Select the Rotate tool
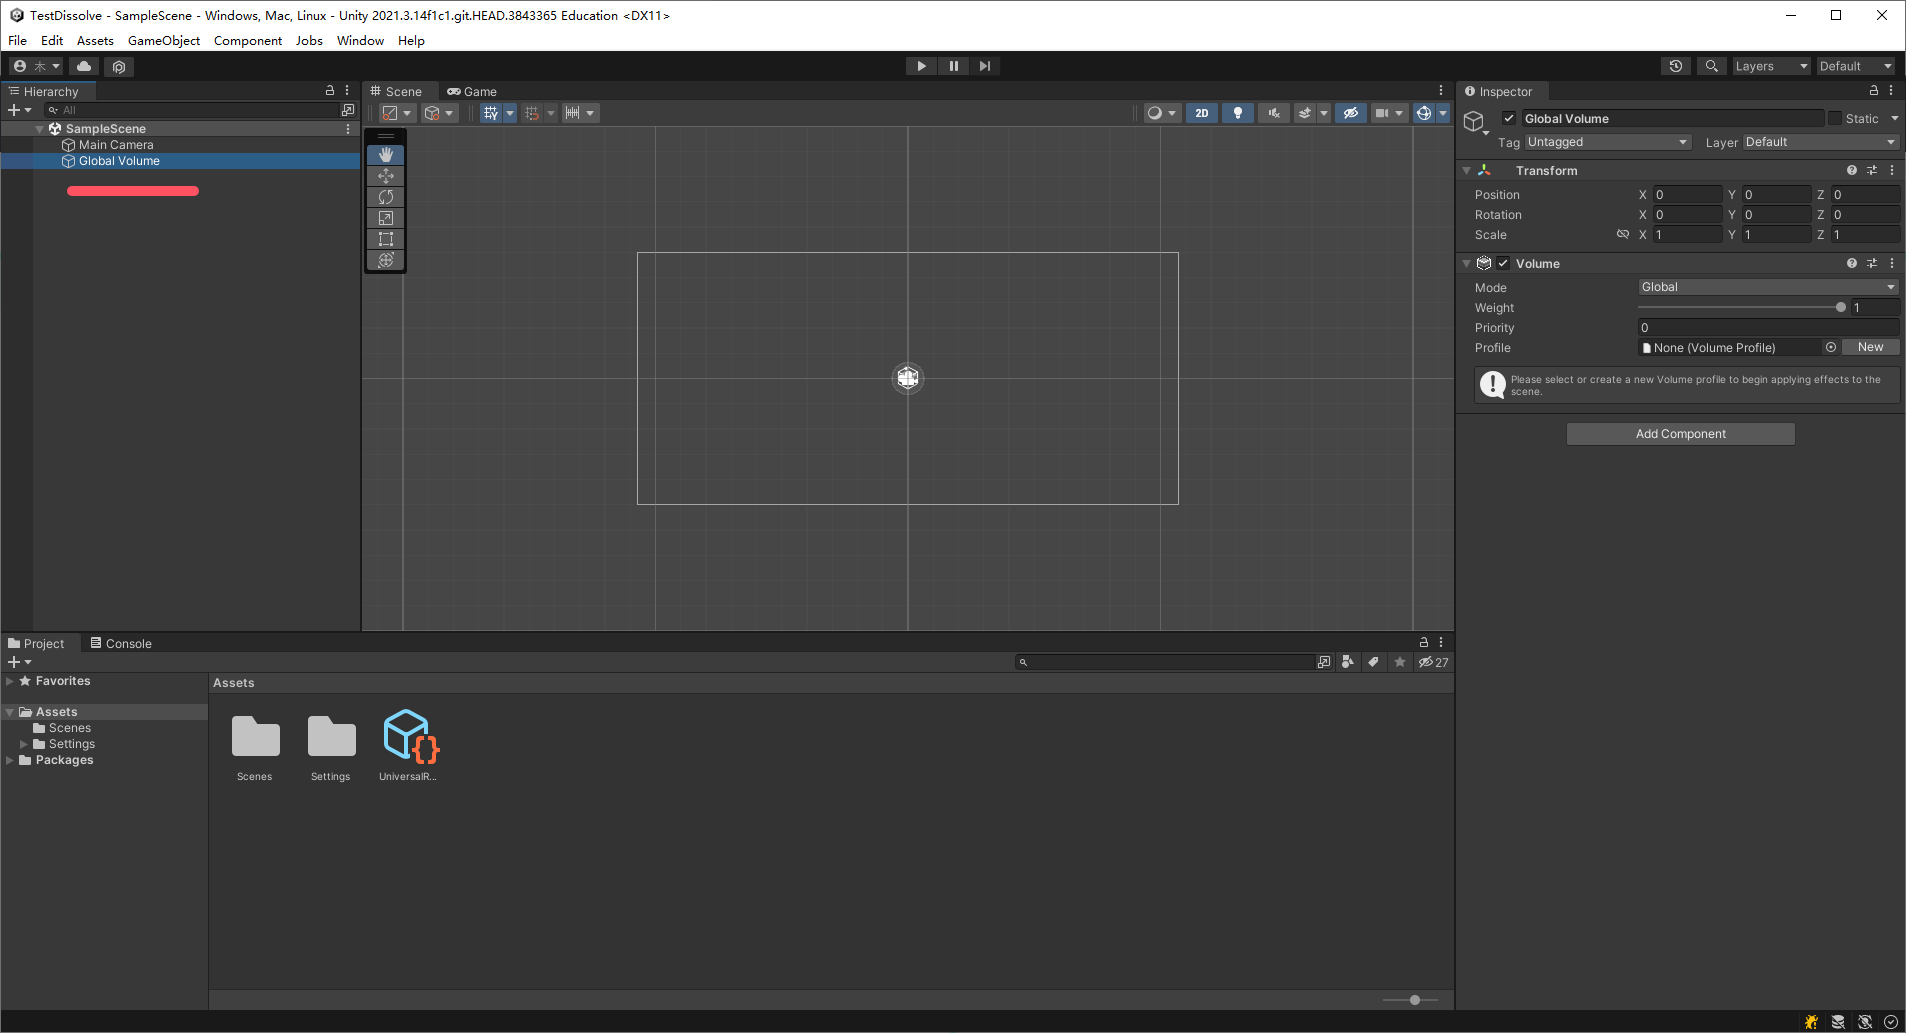 [x=386, y=197]
